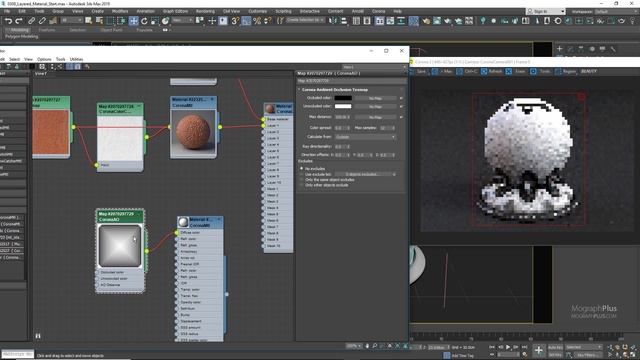The width and height of the screenshot is (640, 360).
Task: Toggle the Auto Key button
Action: pyautogui.click(x=555, y=347)
